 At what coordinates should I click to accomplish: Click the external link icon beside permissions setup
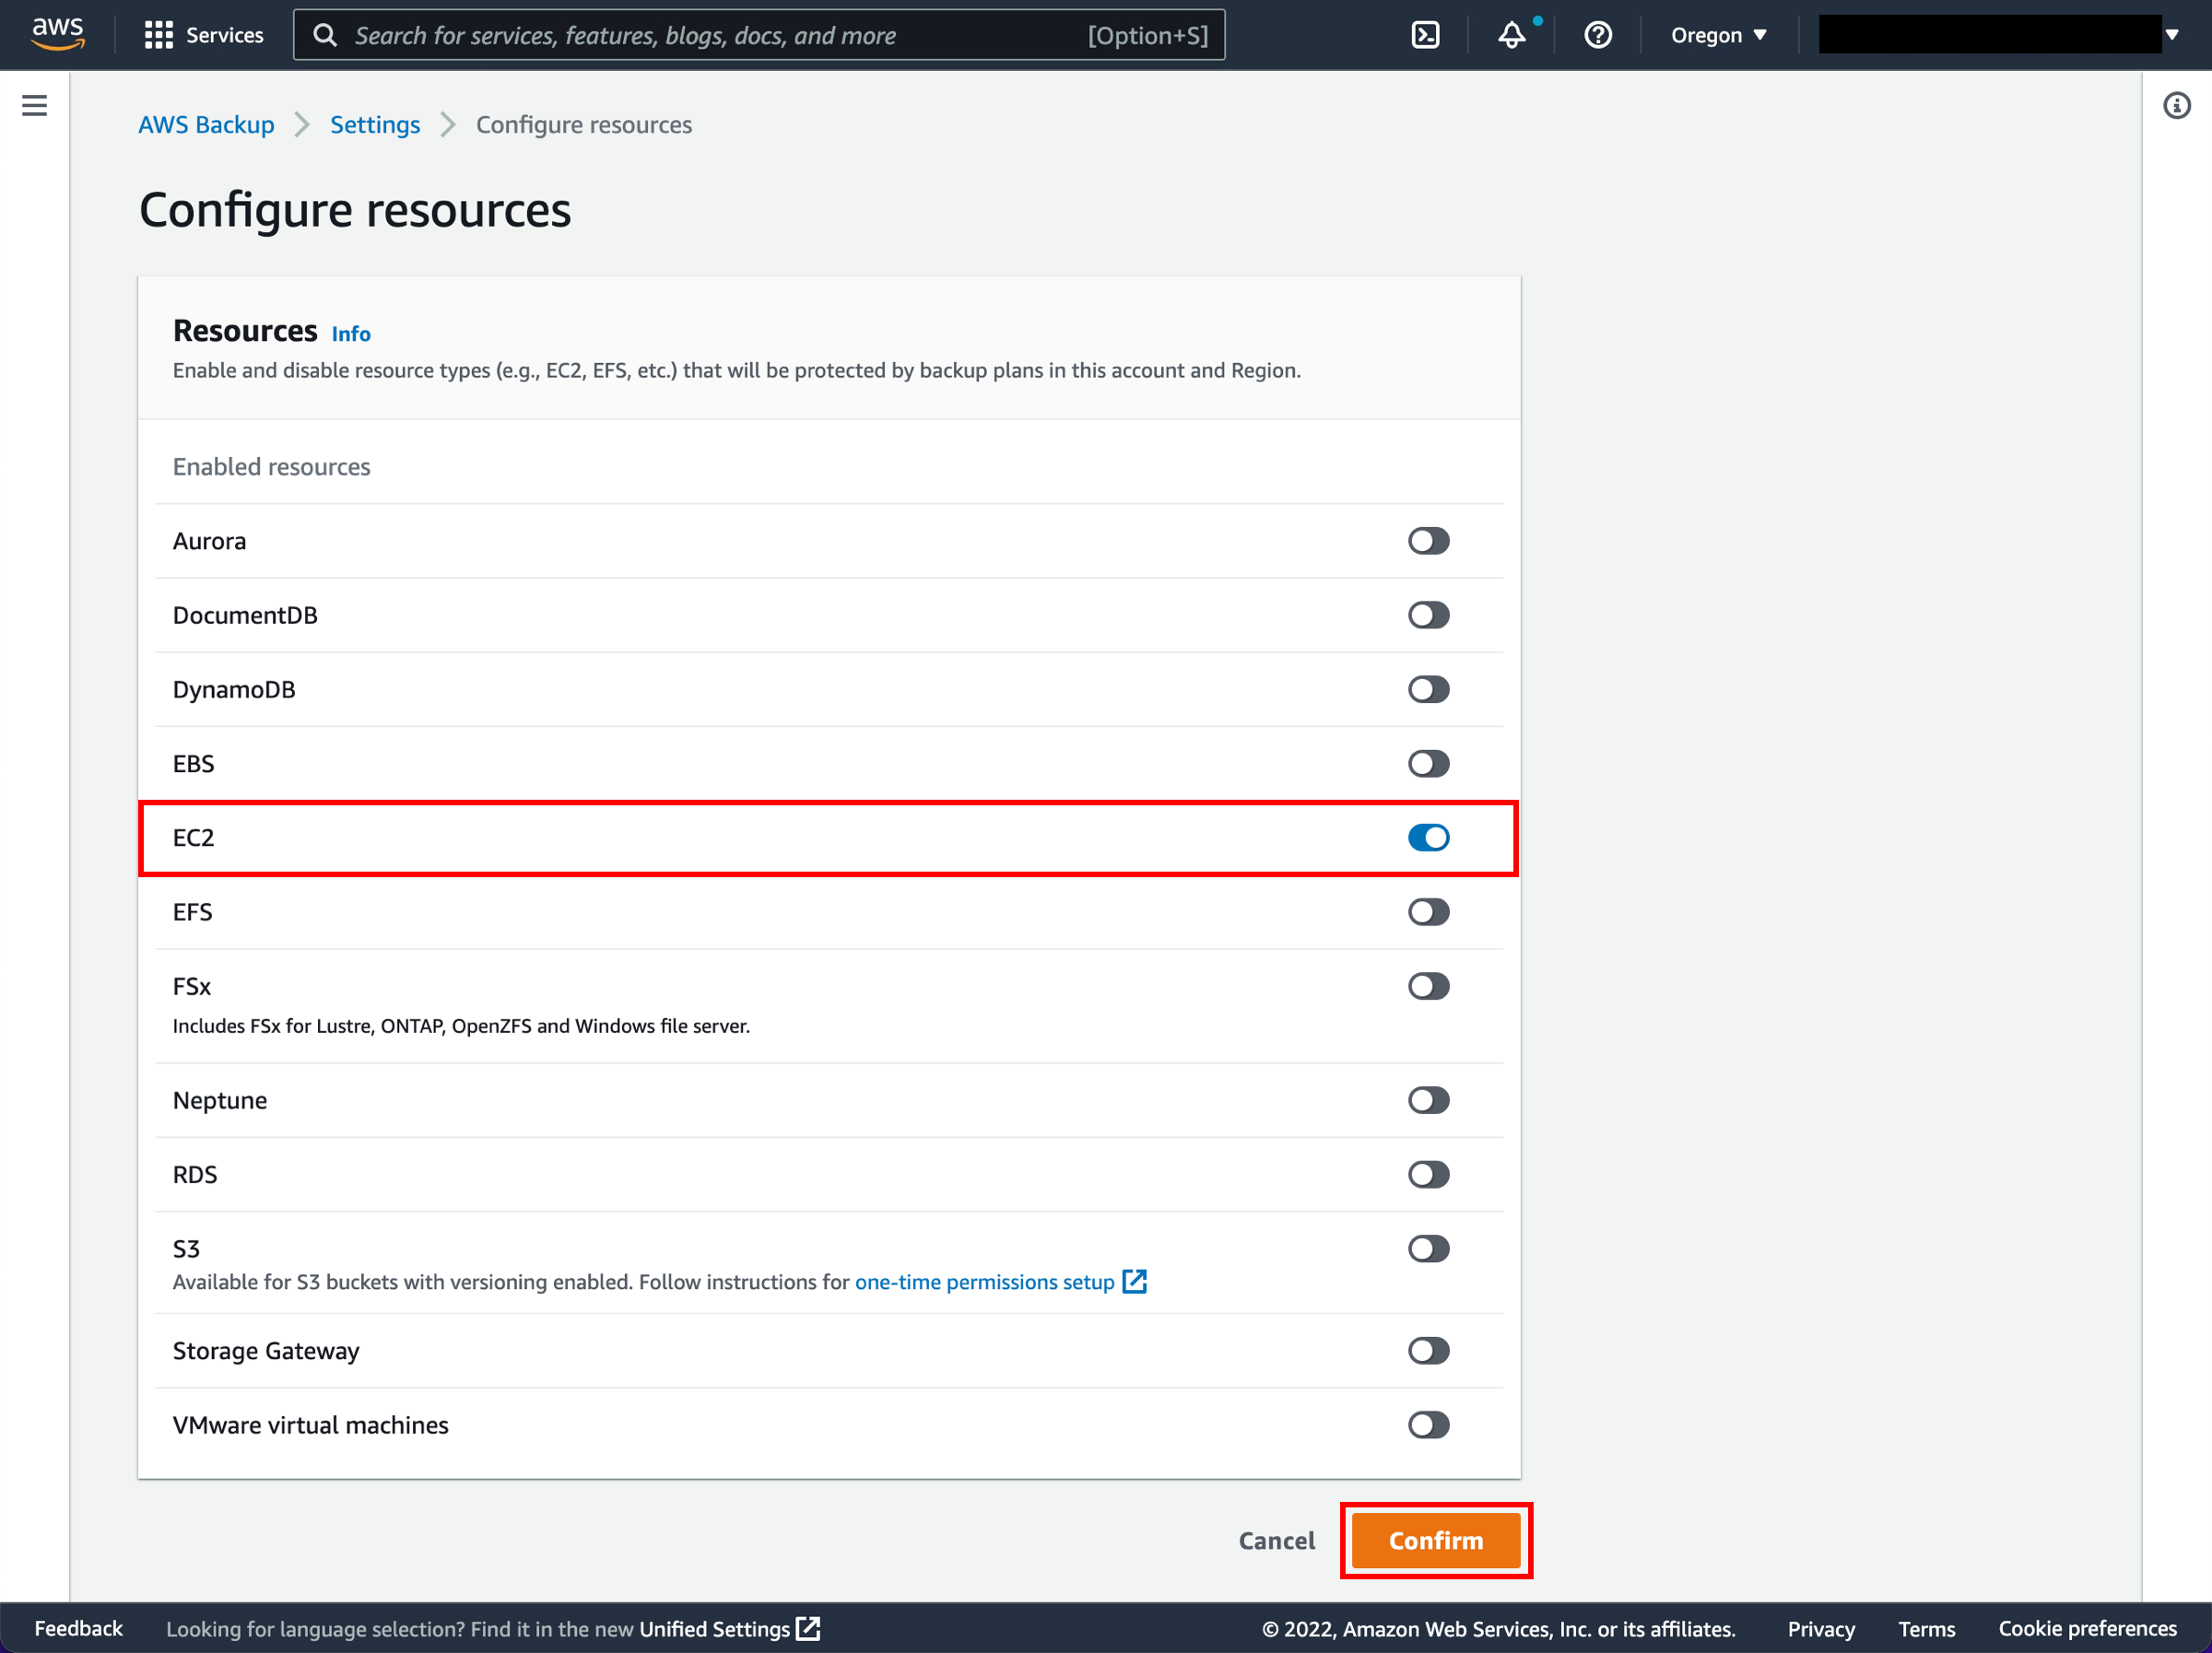point(1134,1281)
